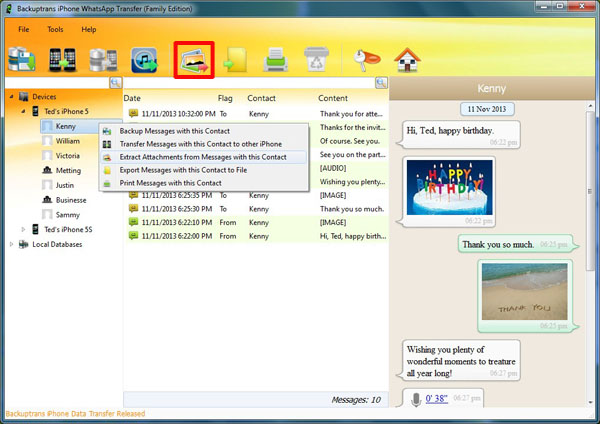Screen dimensions: 600x424
Task: Click the iTunes backup import icon
Action: (x=144, y=60)
